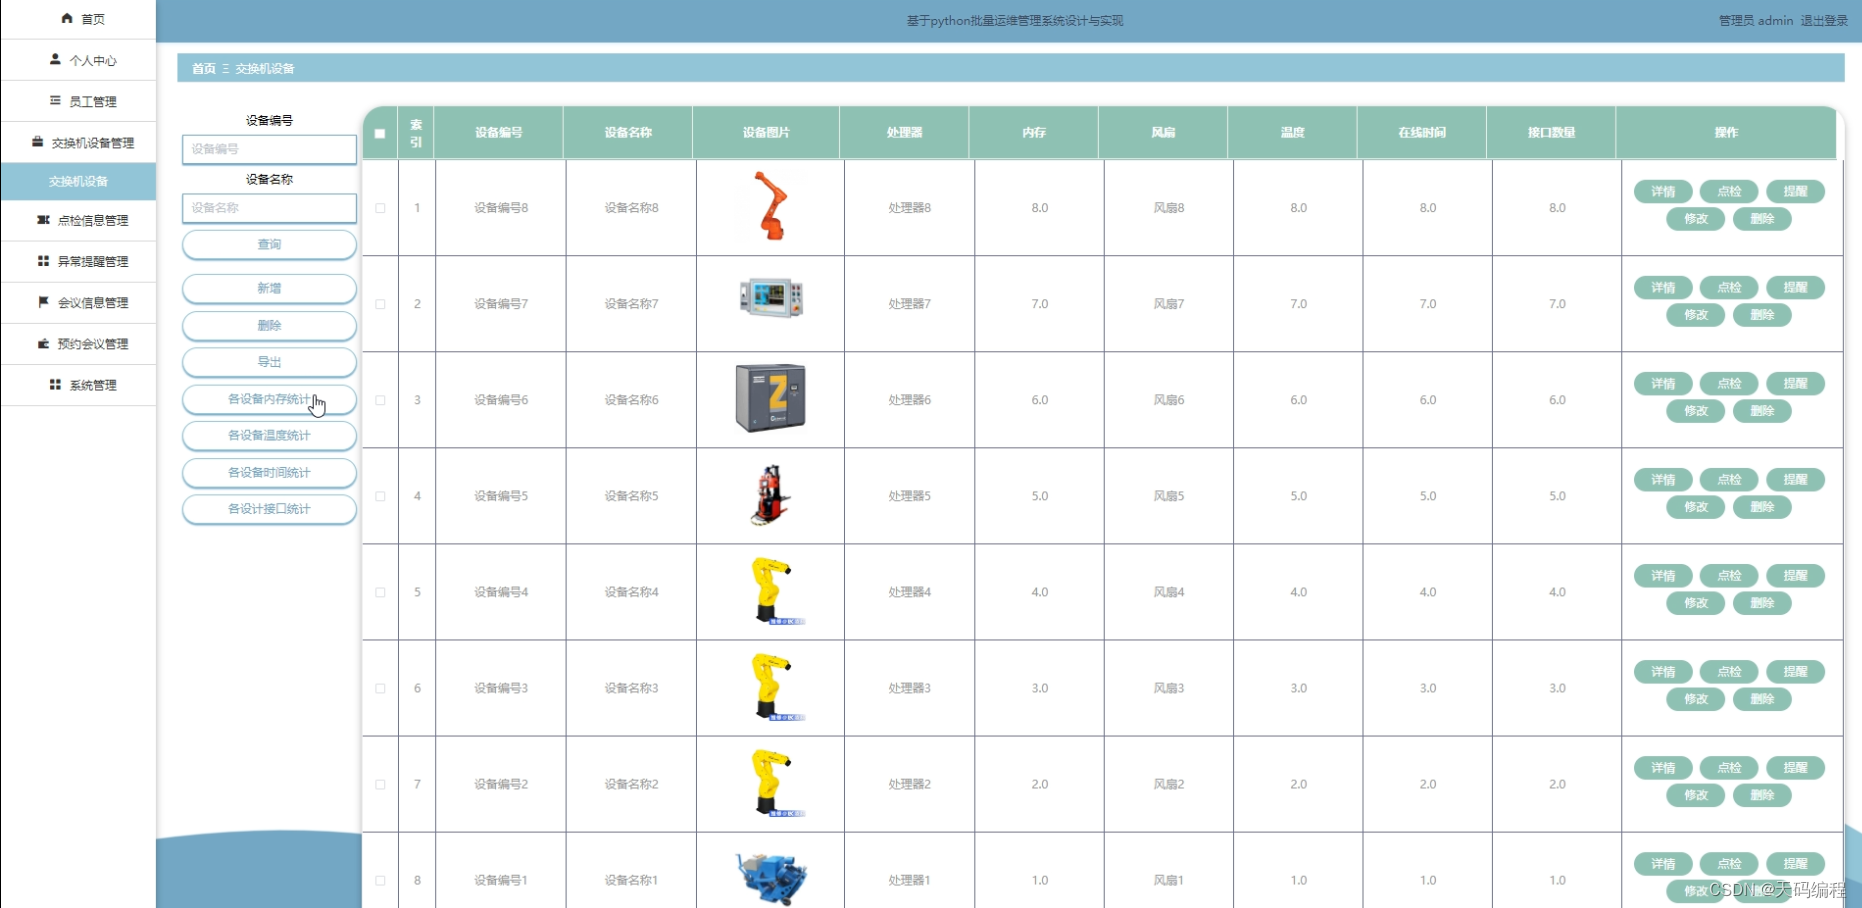
Task: Expand 员工管理 menu item
Action: point(78,101)
